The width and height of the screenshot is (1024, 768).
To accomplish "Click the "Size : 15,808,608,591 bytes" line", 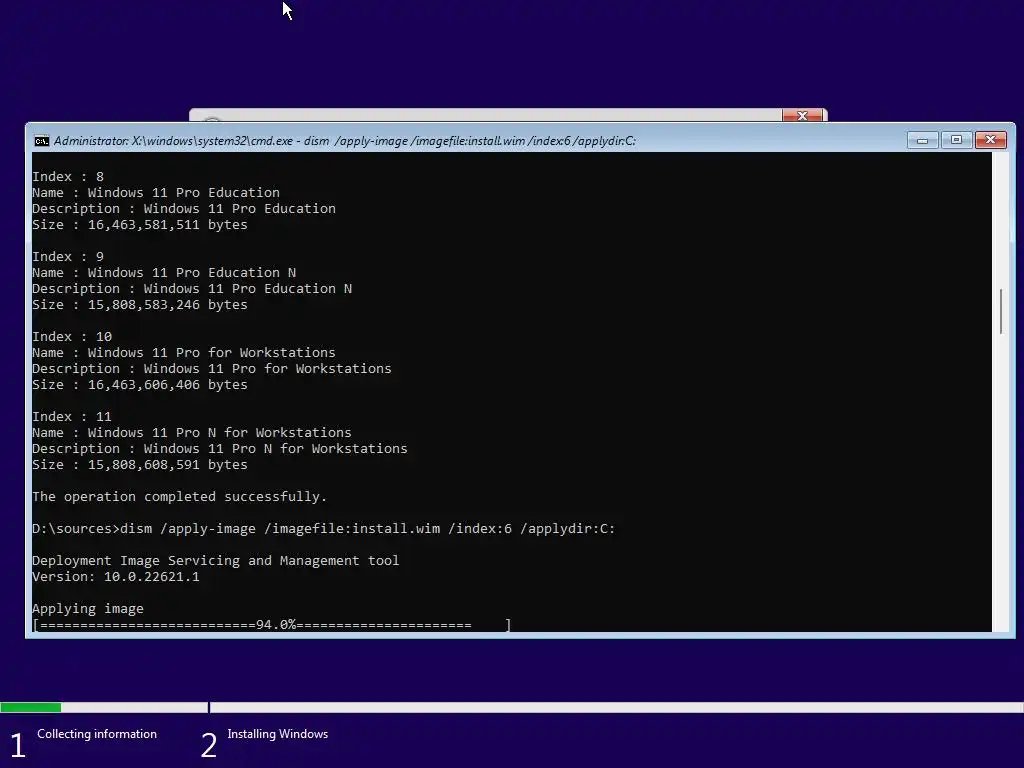I will pyautogui.click(x=140, y=465).
